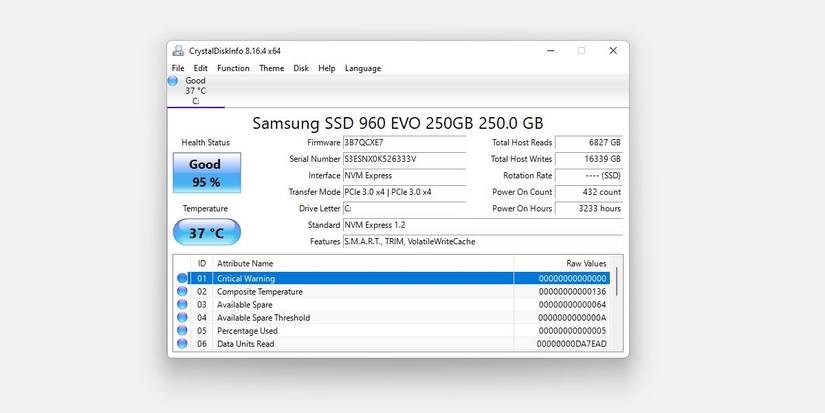Click the Features S.M.A.R.T., TRIM field
This screenshot has width=825, height=413.
coord(482,241)
